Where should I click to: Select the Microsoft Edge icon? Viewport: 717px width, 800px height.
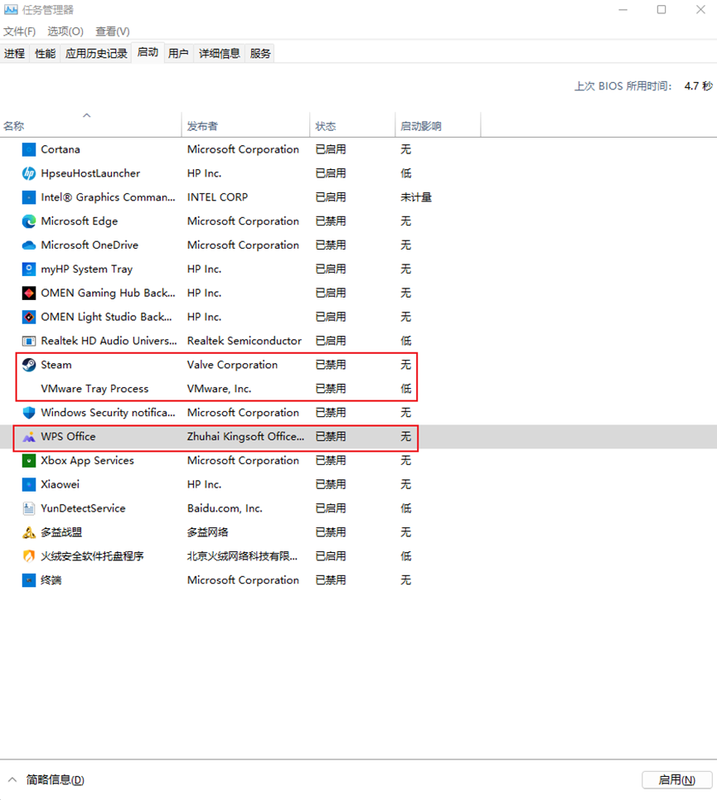click(29, 221)
